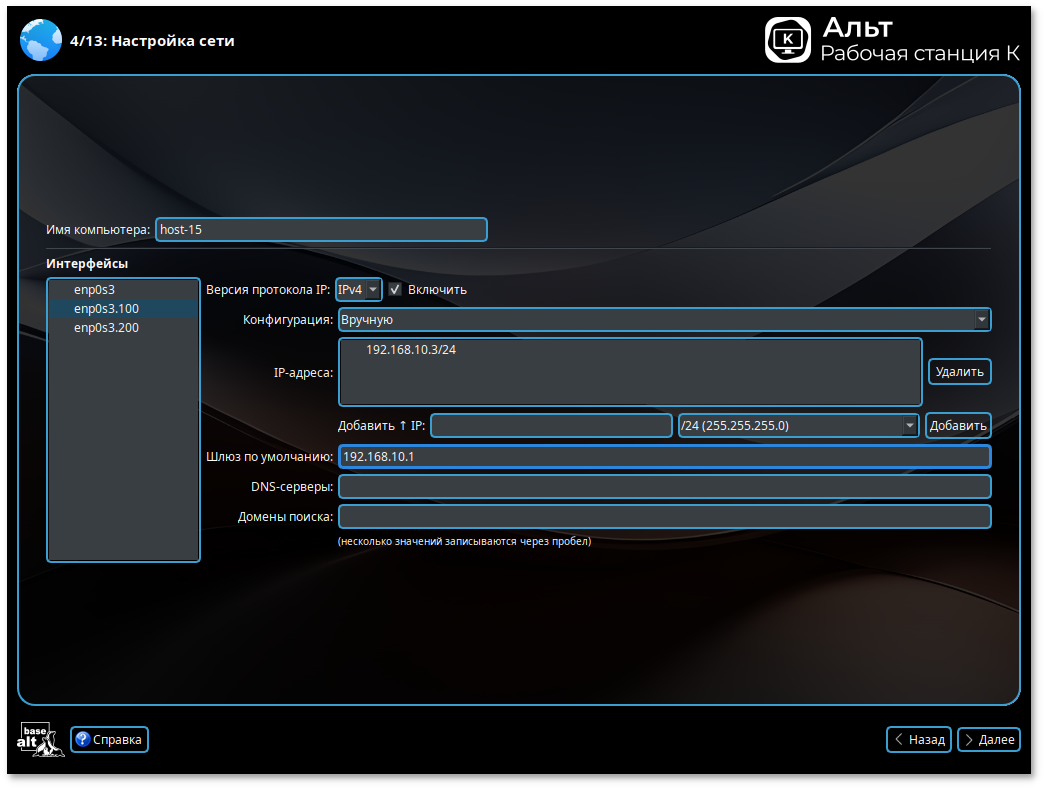1044x788 pixels.
Task: Click the default gateway field
Action: point(664,457)
